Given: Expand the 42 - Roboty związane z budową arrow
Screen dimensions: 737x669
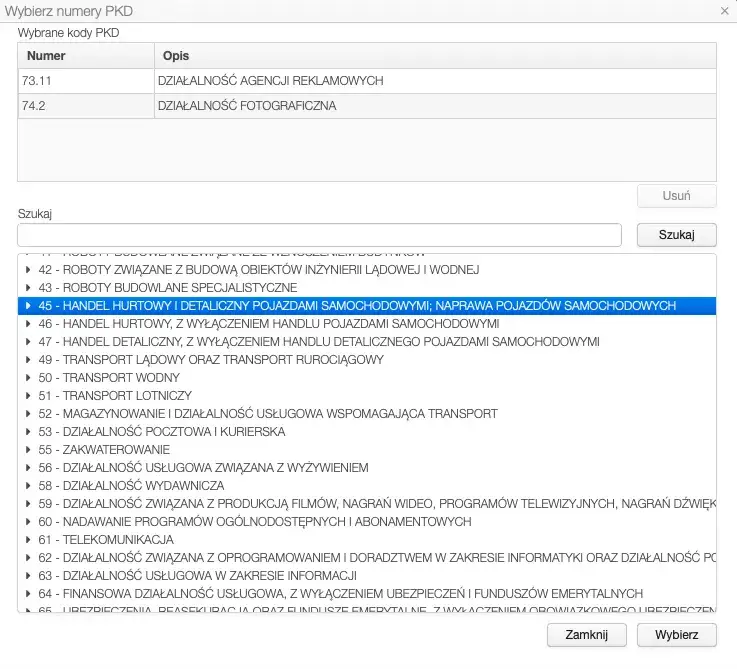Looking at the screenshot, I should pos(29,270).
